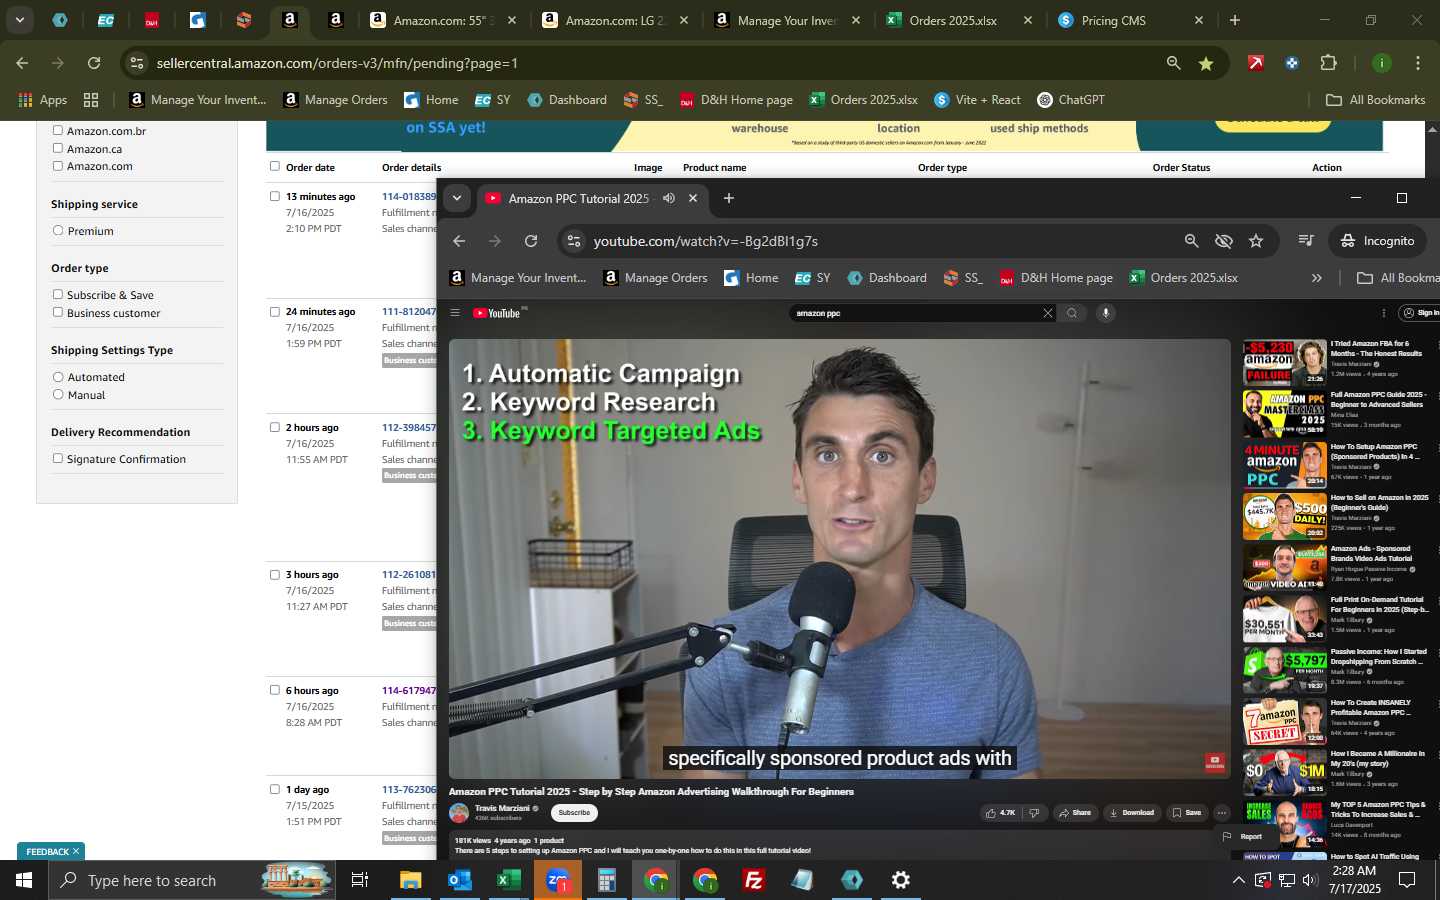Open Vite + React bookmark
The image size is (1440, 900).
tap(977, 100)
